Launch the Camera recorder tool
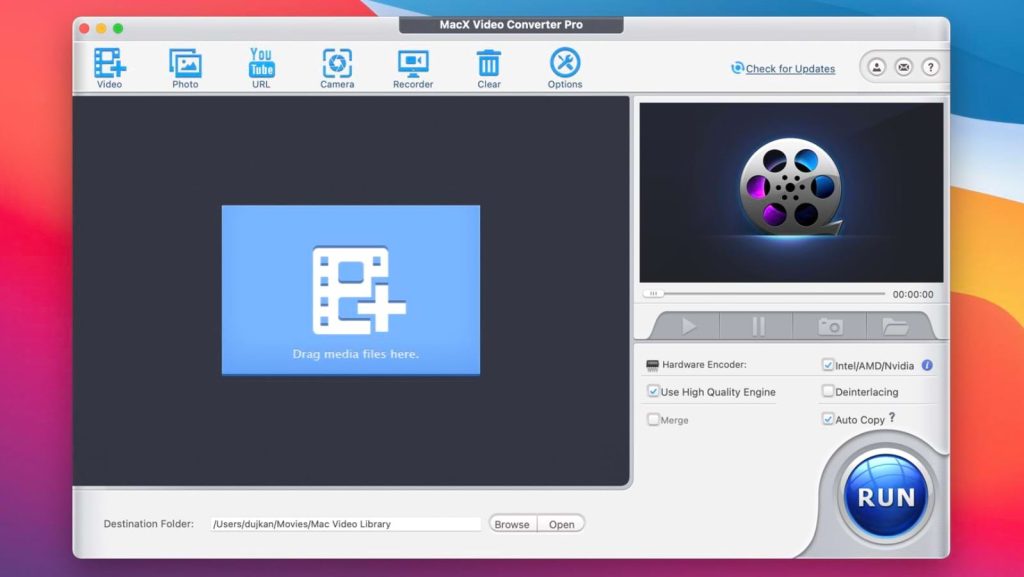 pos(337,68)
